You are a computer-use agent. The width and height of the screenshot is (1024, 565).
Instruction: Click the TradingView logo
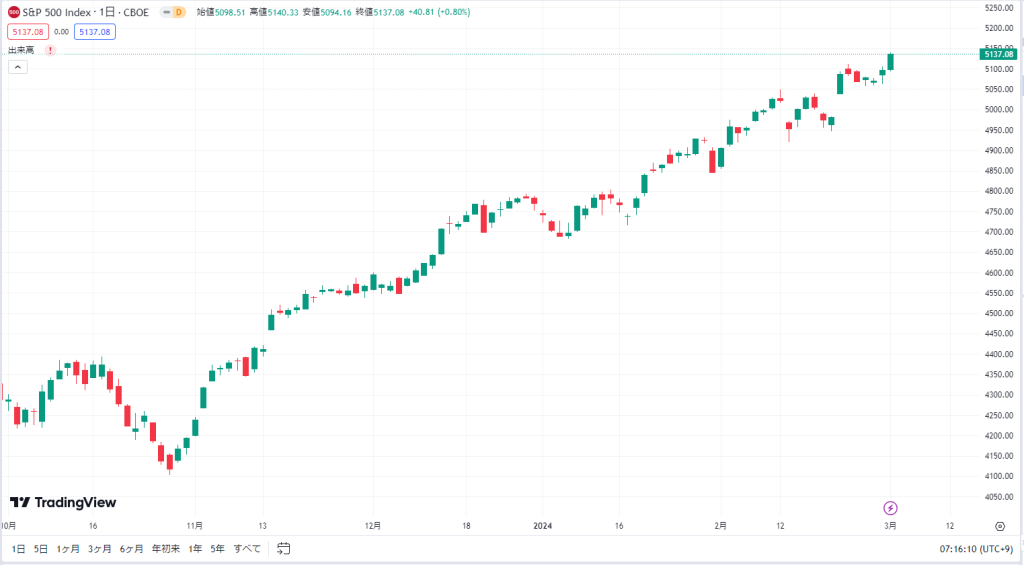[x=63, y=502]
